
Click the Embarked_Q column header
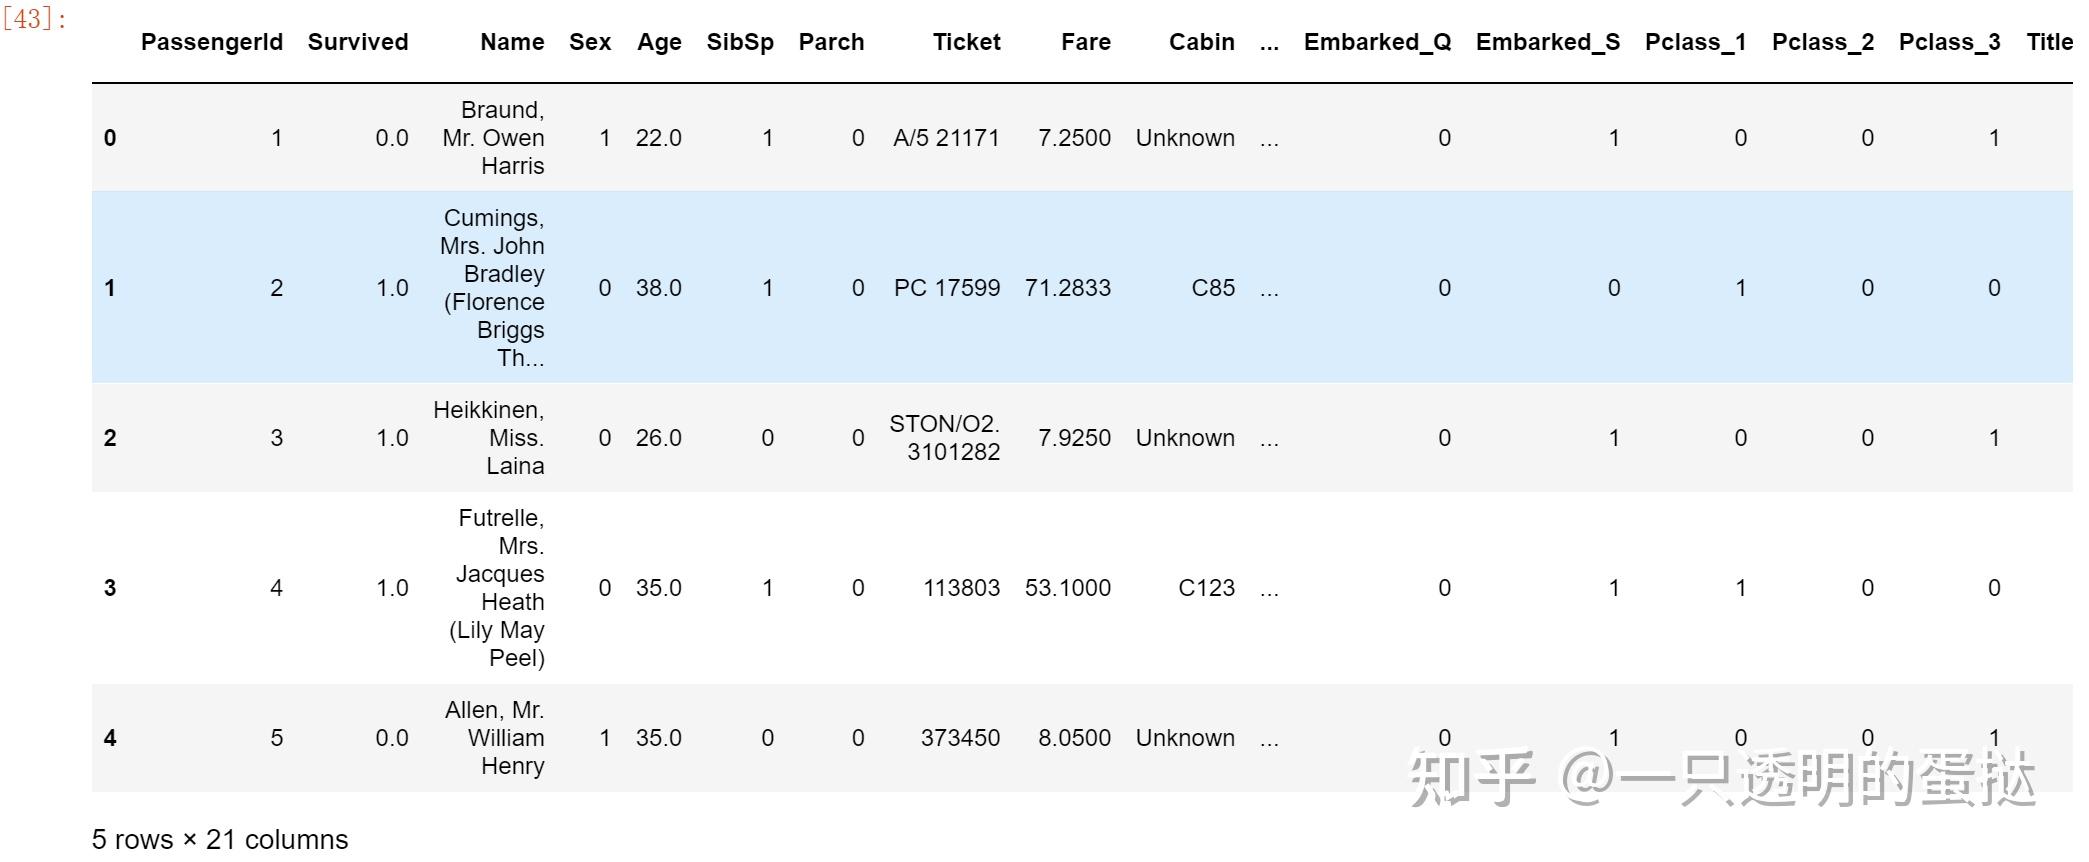tap(1377, 42)
